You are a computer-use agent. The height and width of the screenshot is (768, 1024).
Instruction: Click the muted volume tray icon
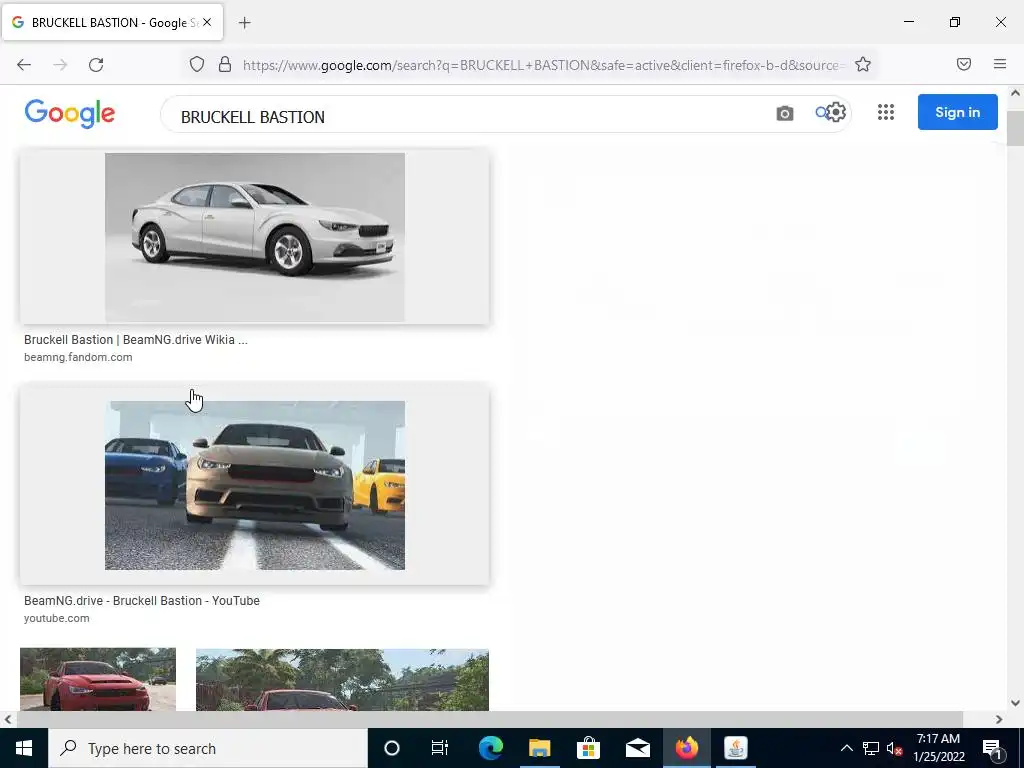pos(894,748)
